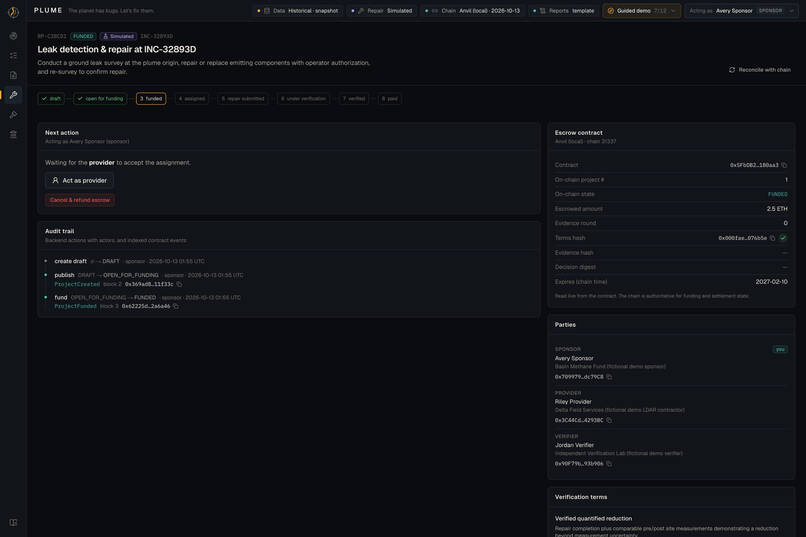Expand the Acting as Avery Sponsor dropdown
Image resolution: width=806 pixels, height=537 pixels.
click(743, 11)
